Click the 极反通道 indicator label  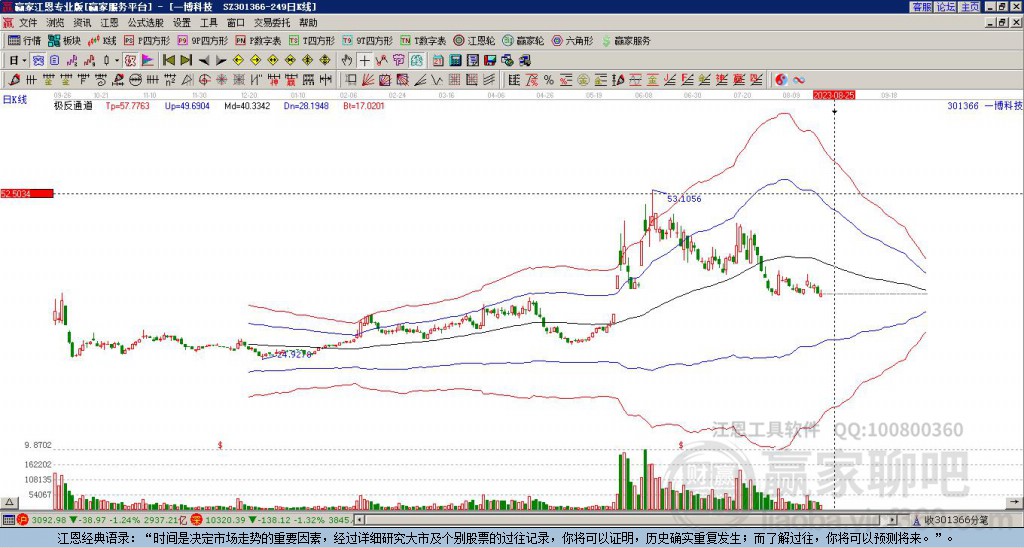(73, 105)
